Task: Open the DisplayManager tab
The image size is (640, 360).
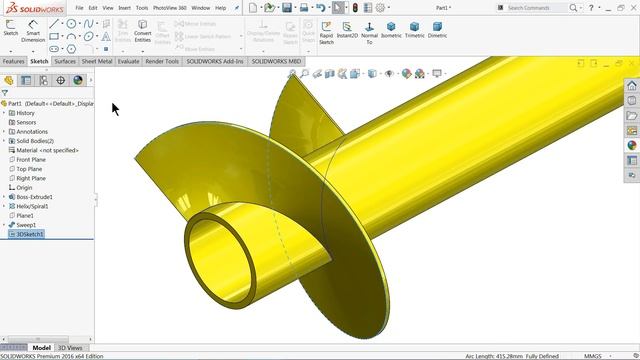Action: [x=78, y=80]
